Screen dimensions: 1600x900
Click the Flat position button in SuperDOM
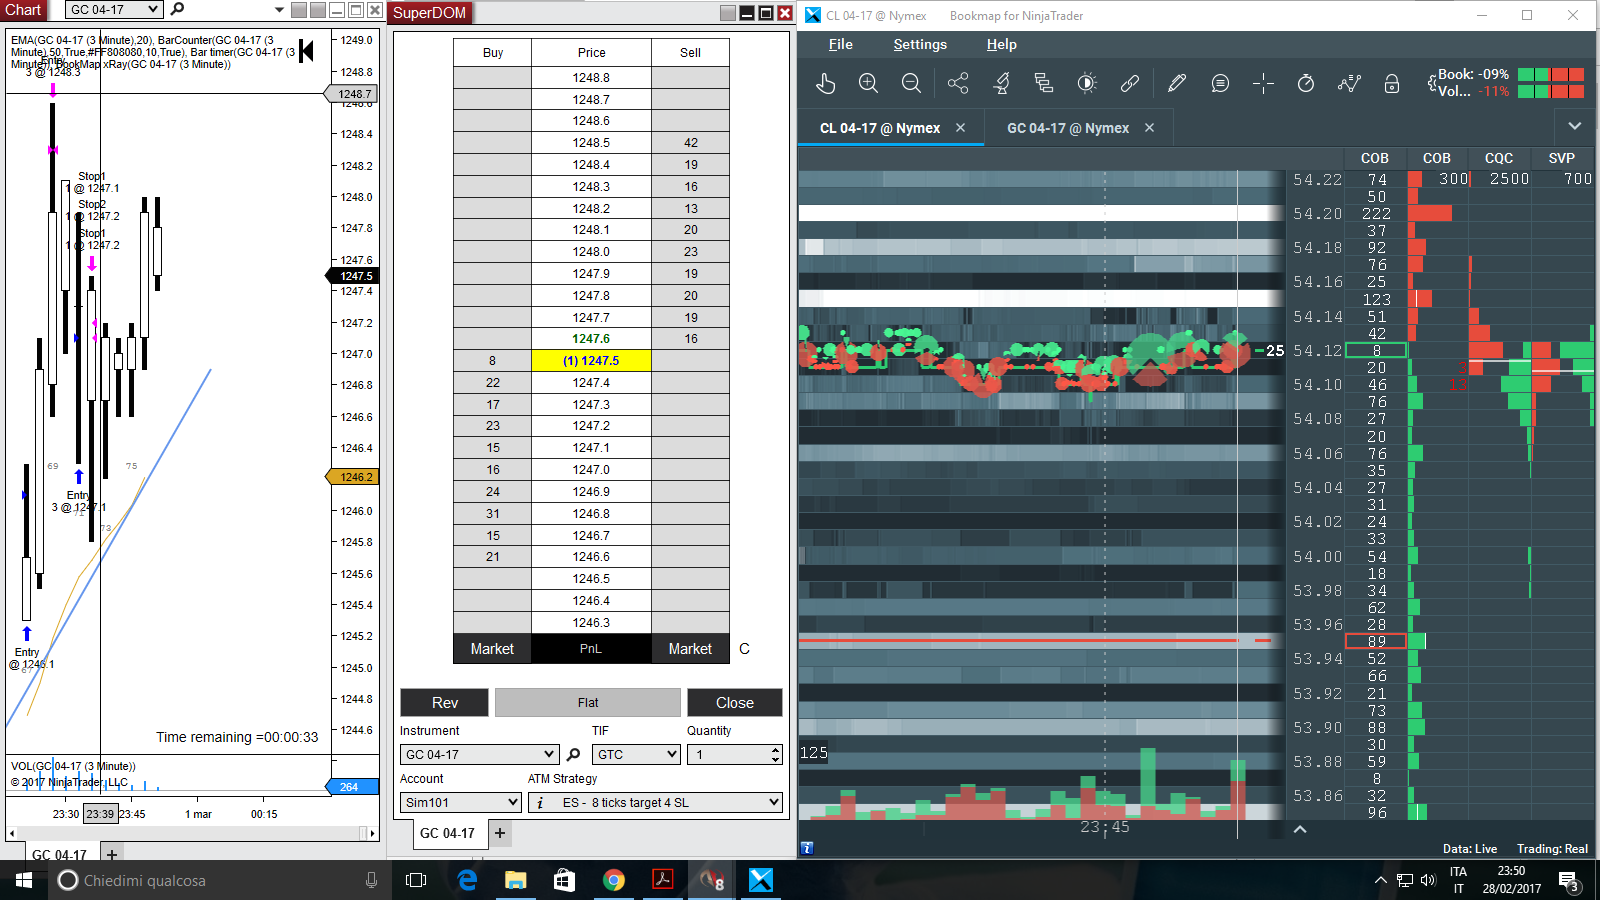click(x=588, y=702)
